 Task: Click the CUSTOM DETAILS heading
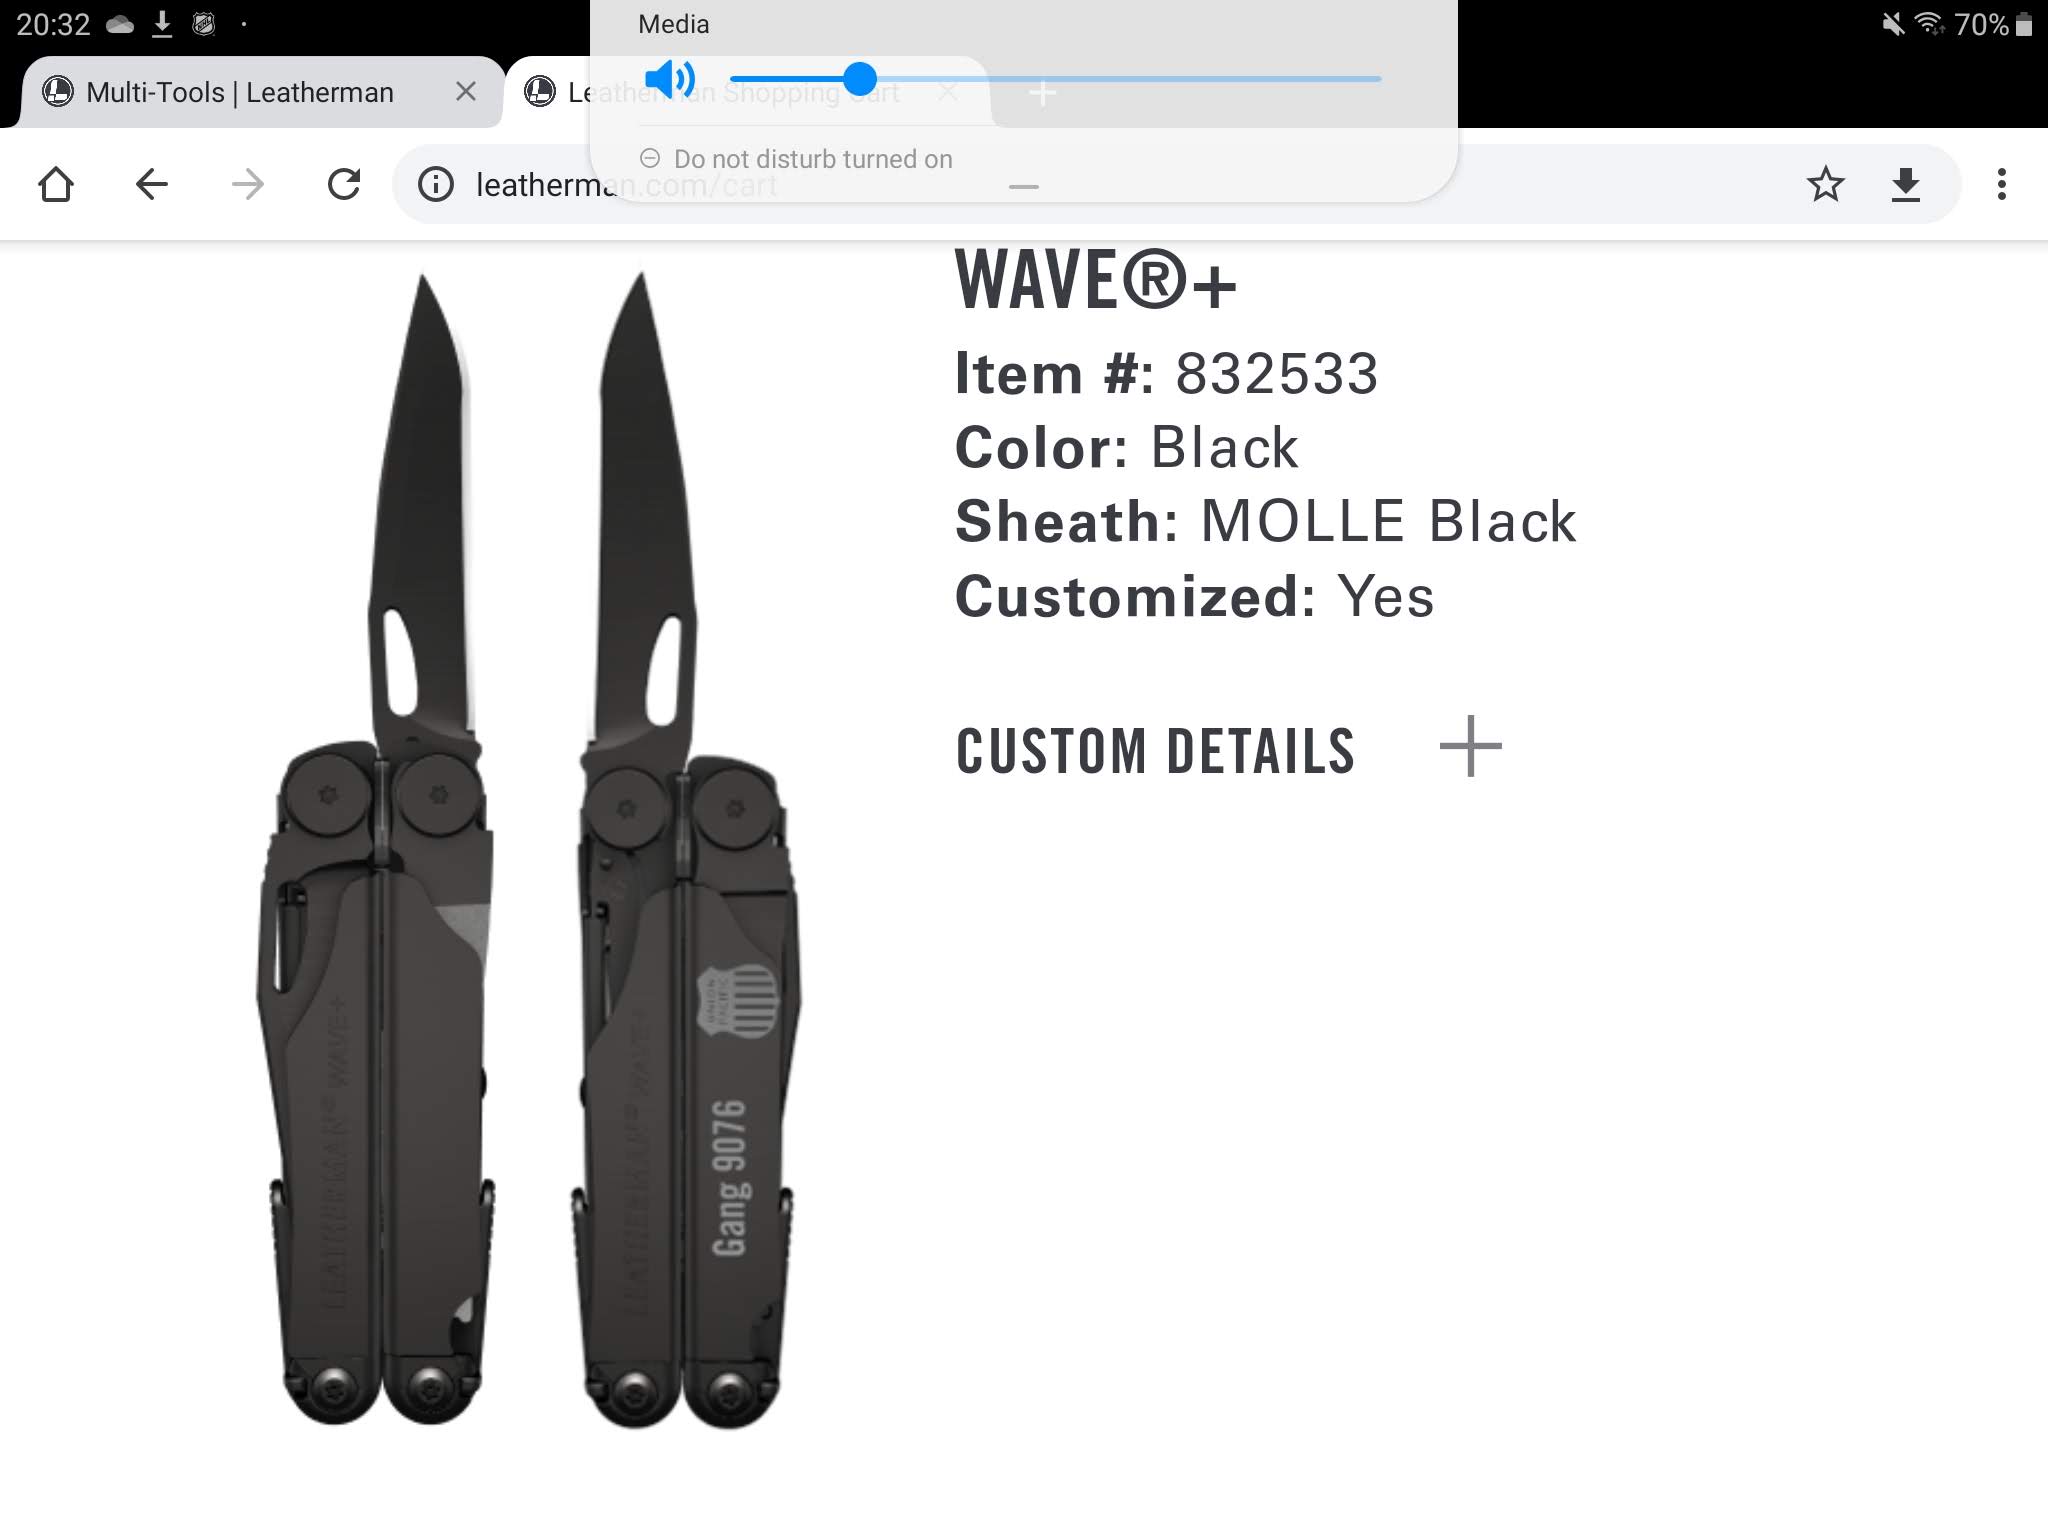click(1155, 751)
